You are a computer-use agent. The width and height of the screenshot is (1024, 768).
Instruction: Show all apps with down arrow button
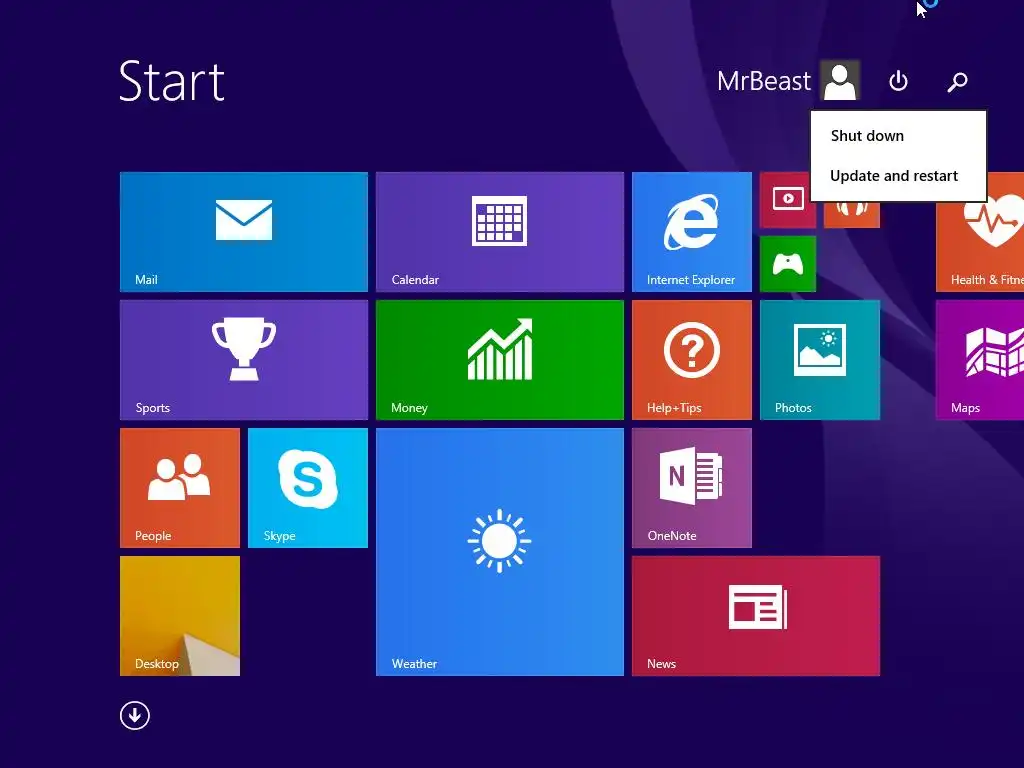click(x=135, y=716)
